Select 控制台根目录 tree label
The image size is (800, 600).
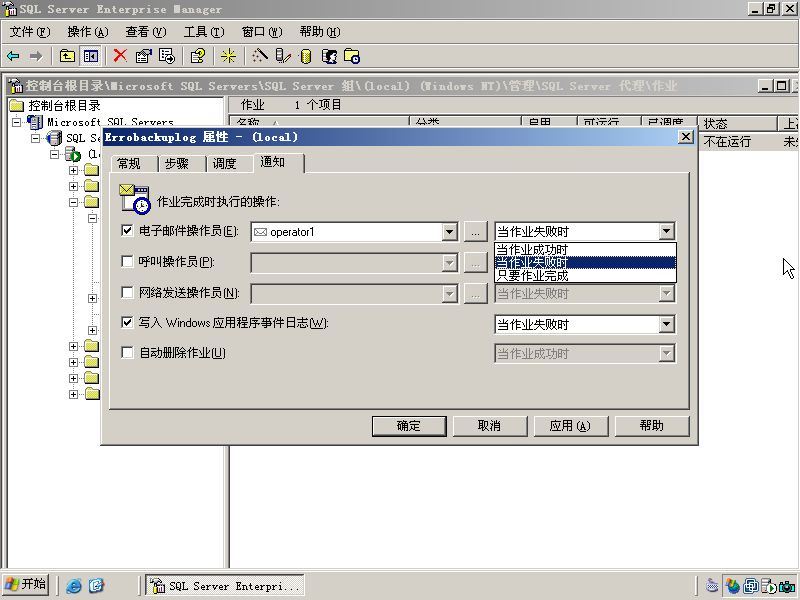click(64, 106)
